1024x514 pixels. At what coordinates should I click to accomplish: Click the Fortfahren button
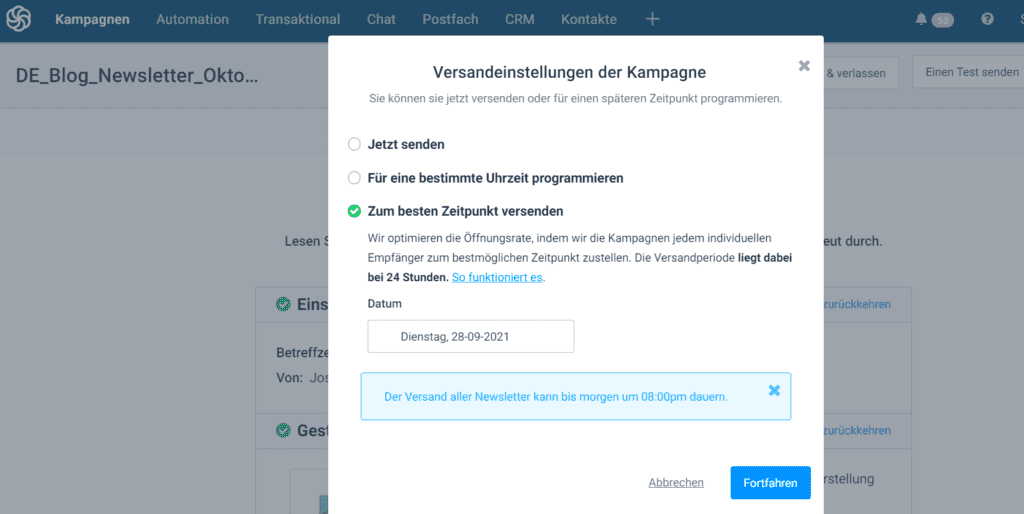[771, 483]
